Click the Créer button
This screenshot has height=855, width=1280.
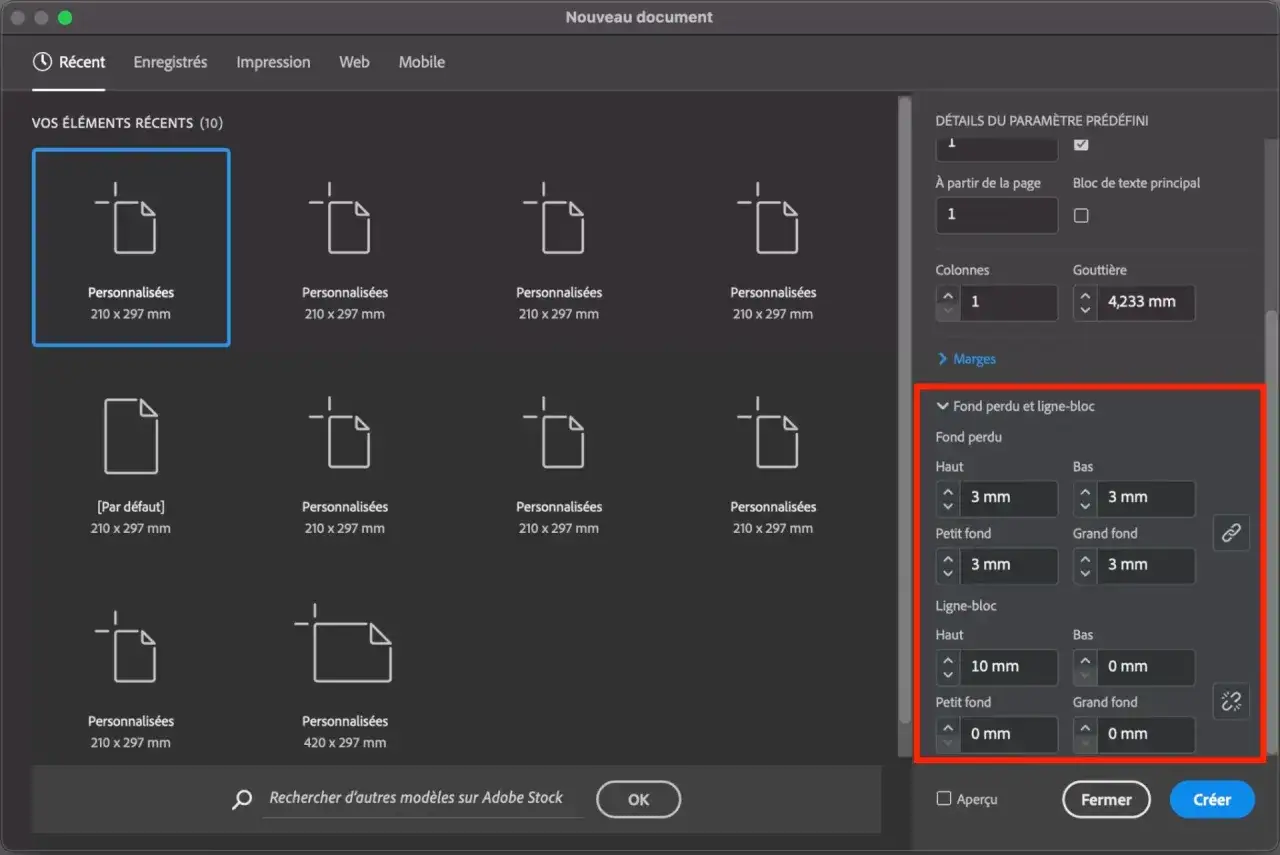pos(1212,799)
